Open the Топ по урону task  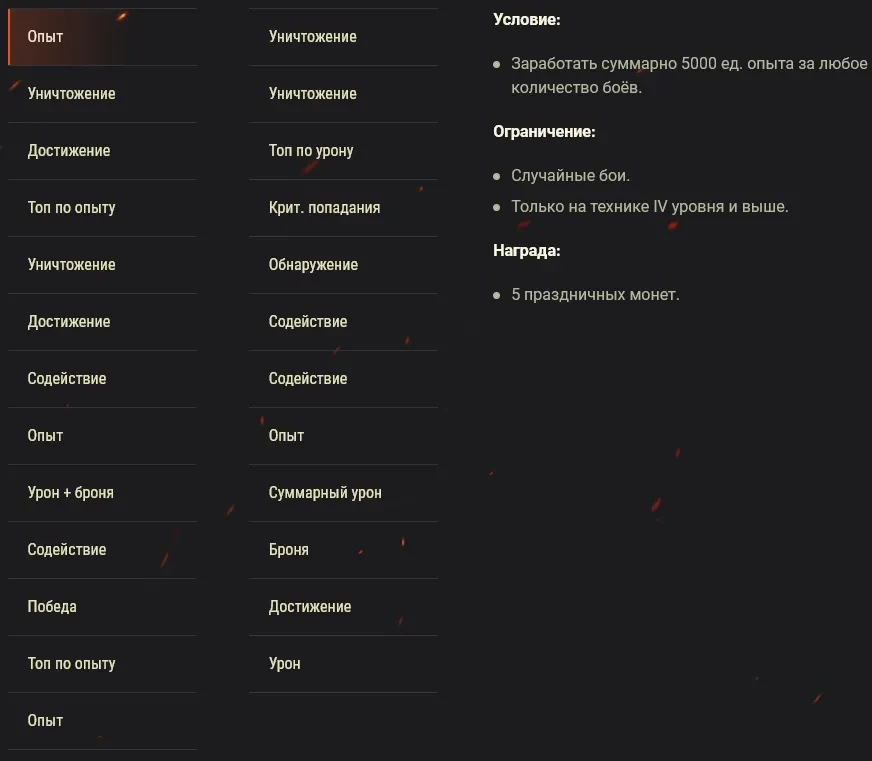coord(311,151)
